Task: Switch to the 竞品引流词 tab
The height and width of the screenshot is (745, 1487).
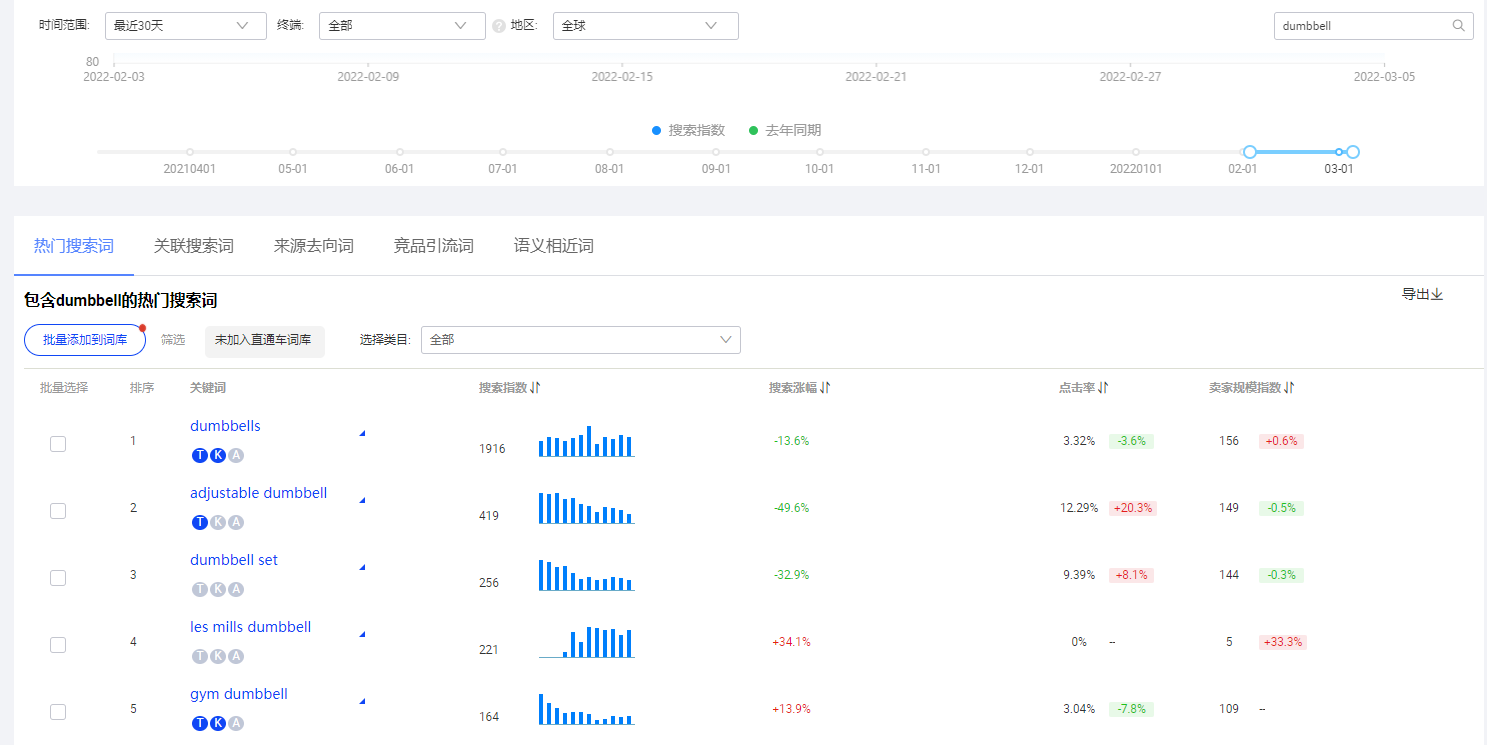Action: coord(433,245)
